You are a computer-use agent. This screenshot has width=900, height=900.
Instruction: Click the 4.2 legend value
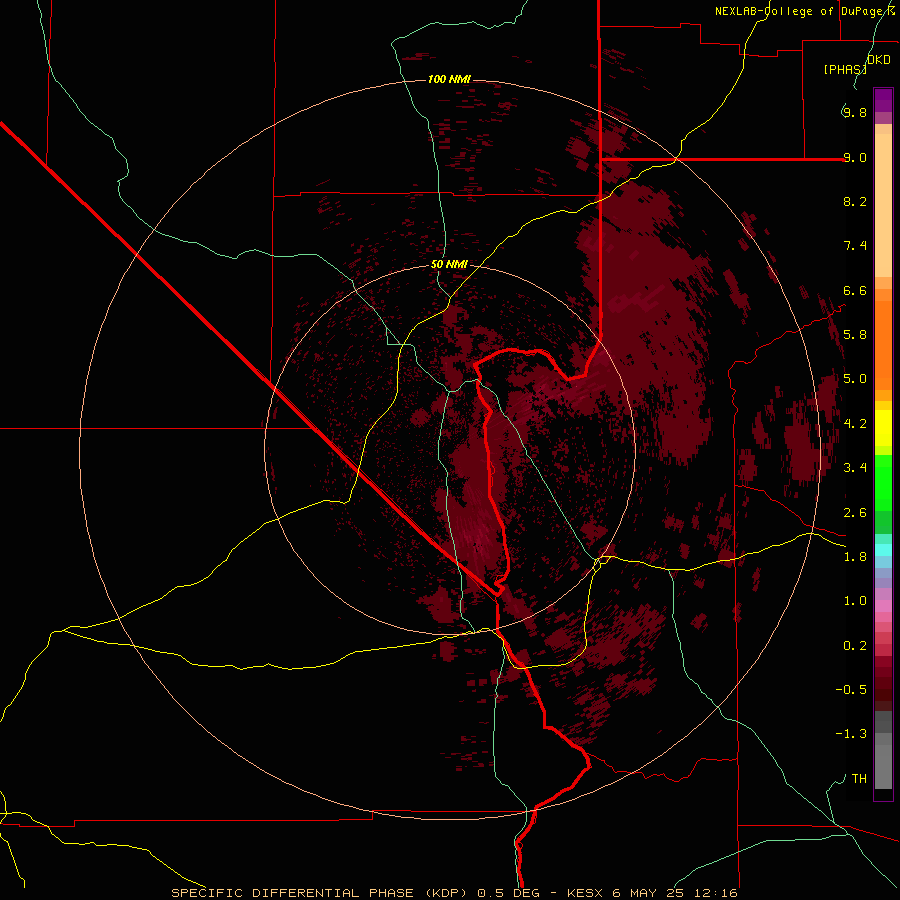tap(855, 424)
